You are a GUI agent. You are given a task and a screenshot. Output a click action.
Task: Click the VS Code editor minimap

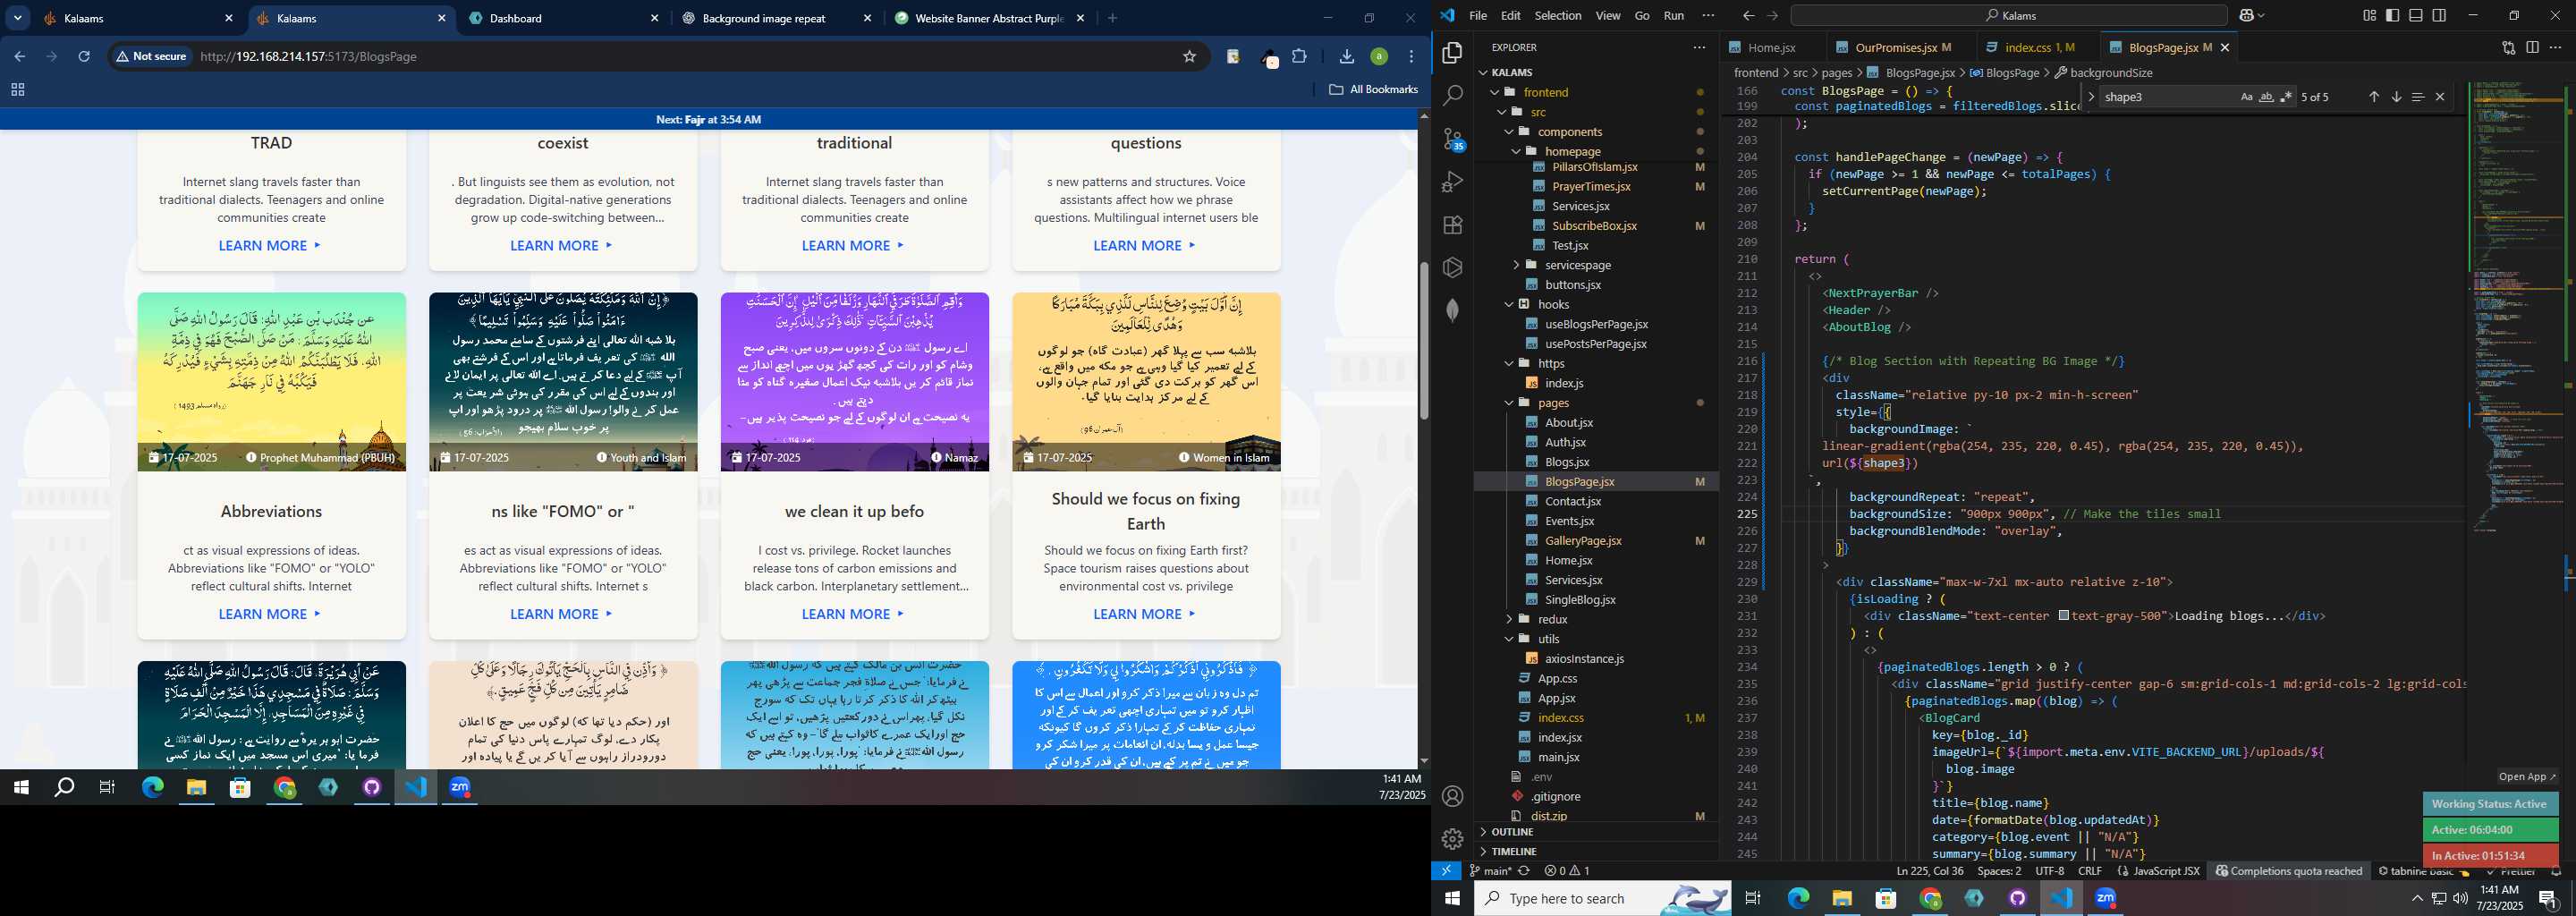click(x=2518, y=306)
